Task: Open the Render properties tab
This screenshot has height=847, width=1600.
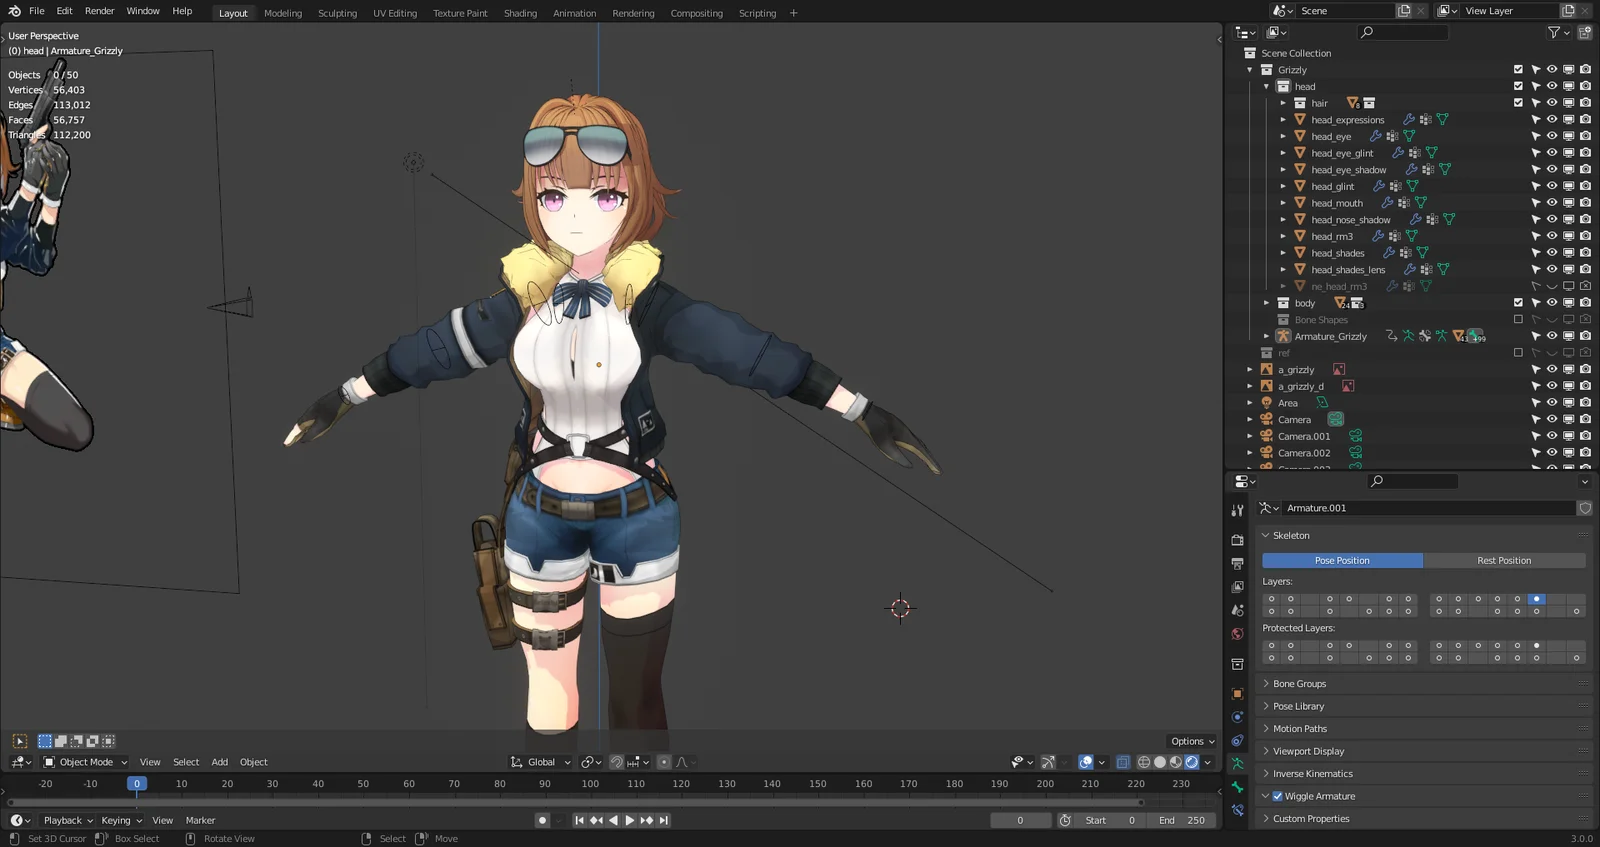Action: tap(1237, 540)
